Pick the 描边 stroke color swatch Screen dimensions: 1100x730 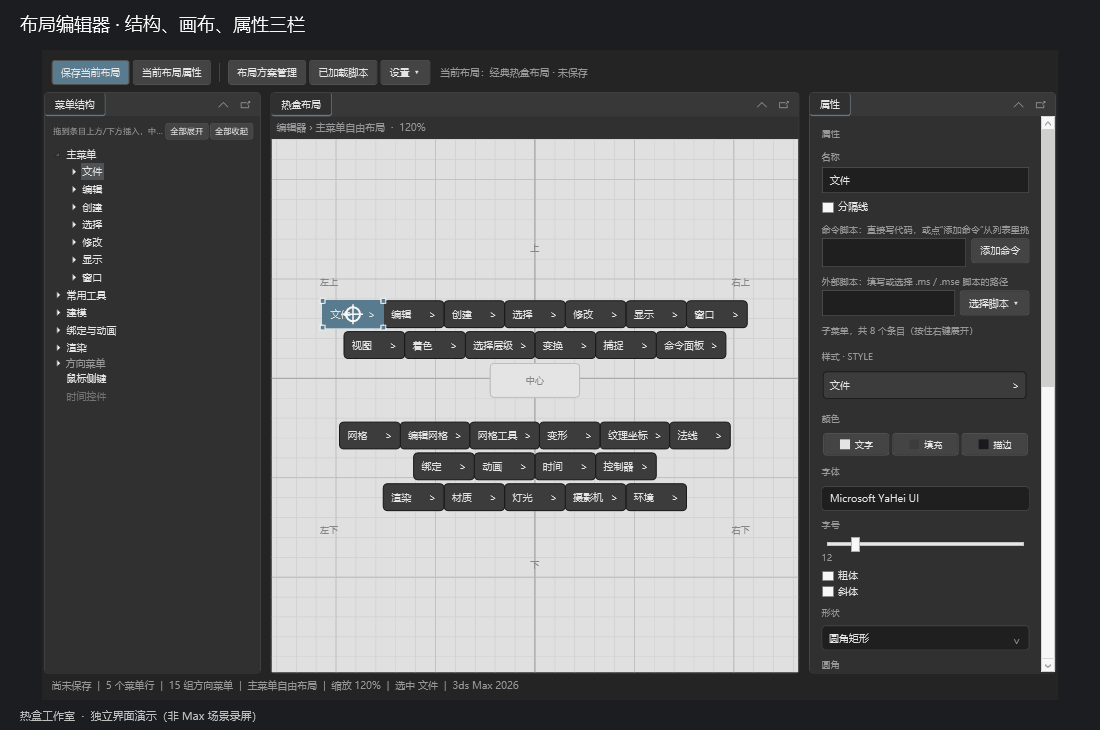994,445
